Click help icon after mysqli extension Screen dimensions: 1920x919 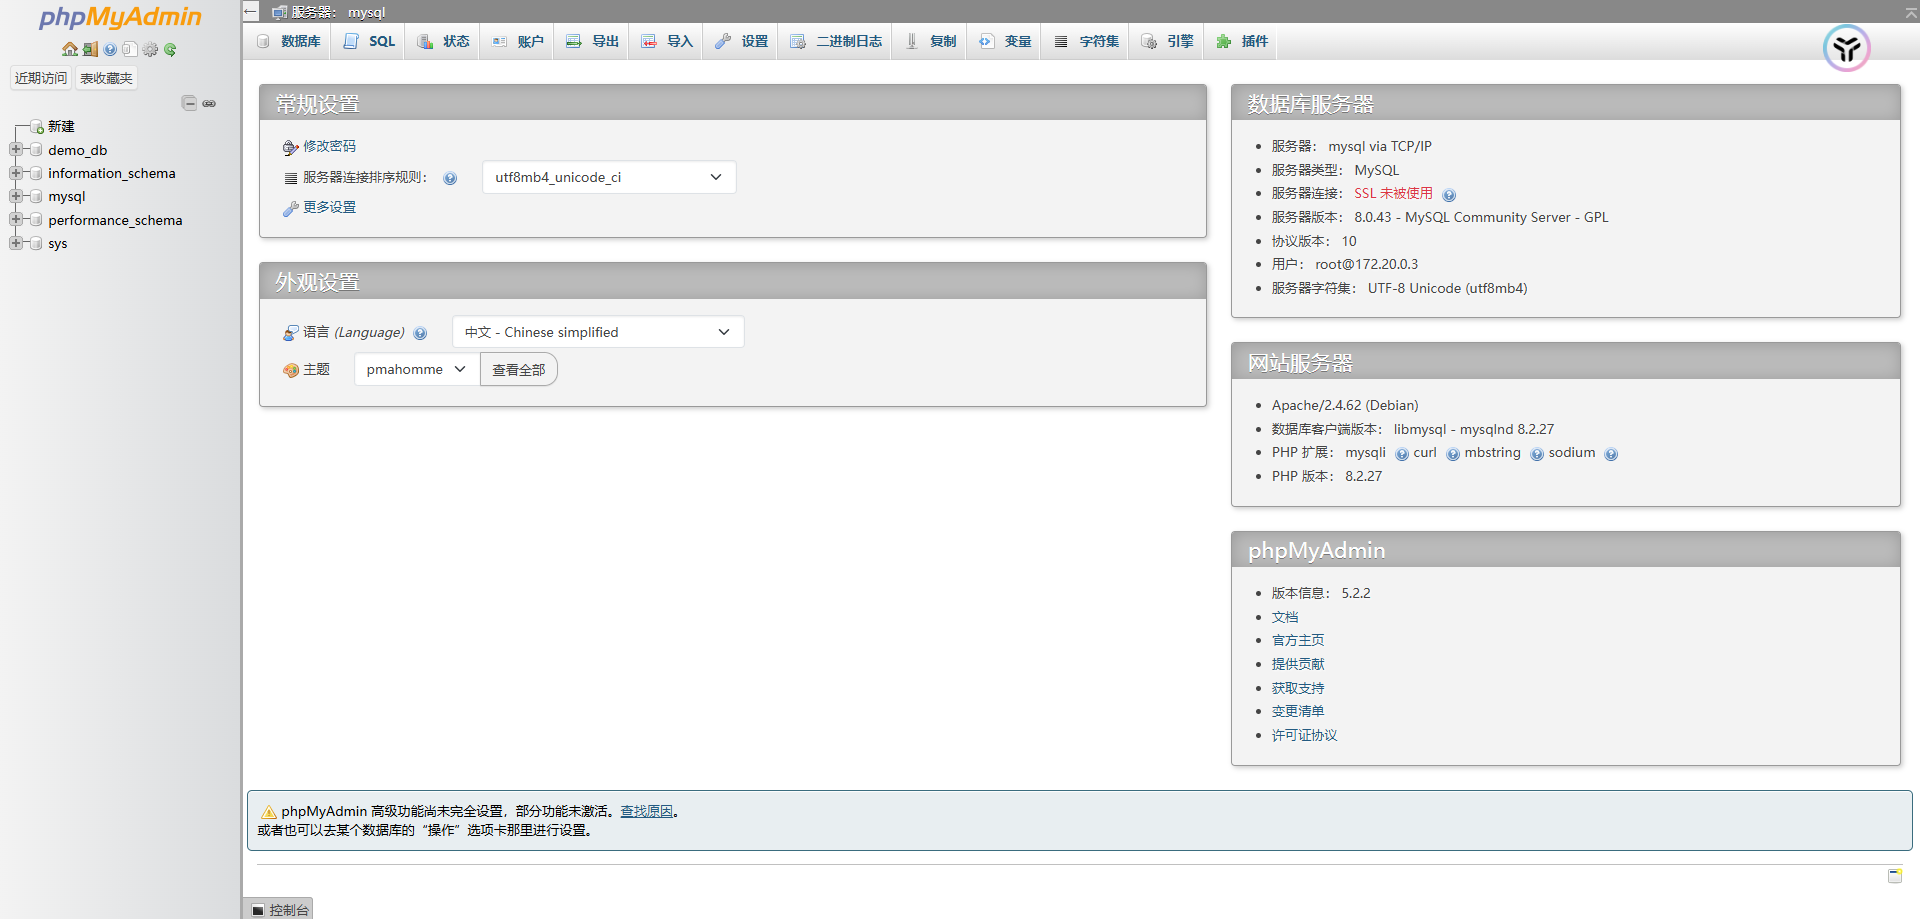click(x=1402, y=454)
